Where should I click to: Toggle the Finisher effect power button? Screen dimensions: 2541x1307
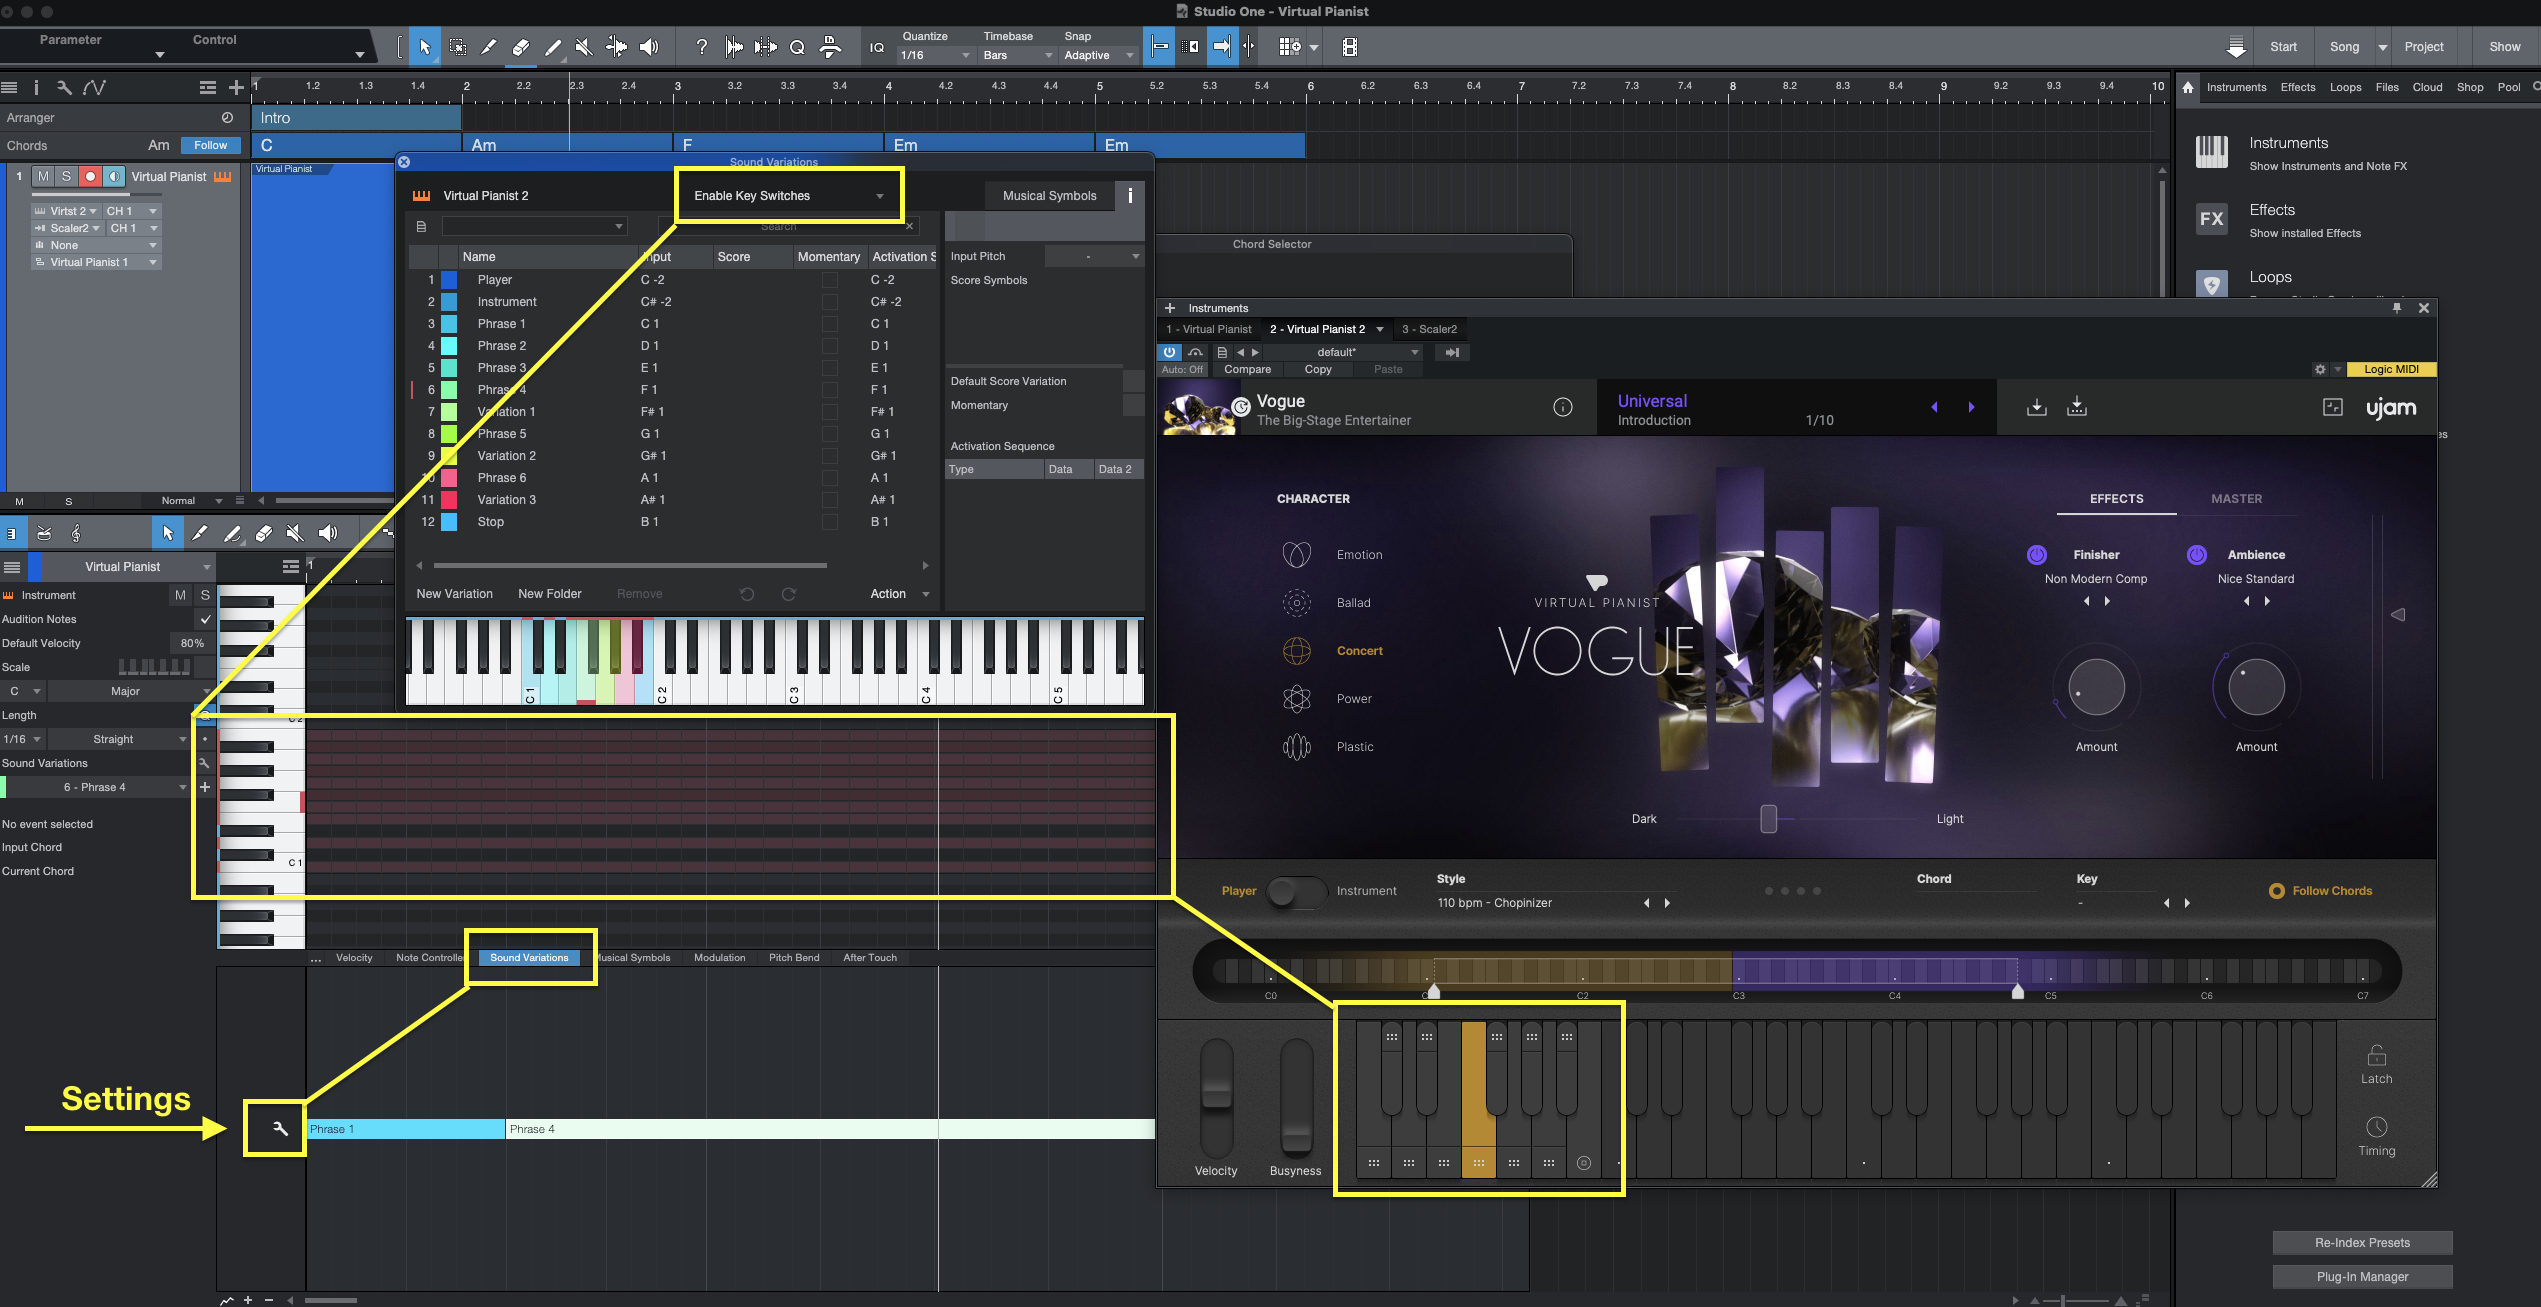coord(2037,555)
